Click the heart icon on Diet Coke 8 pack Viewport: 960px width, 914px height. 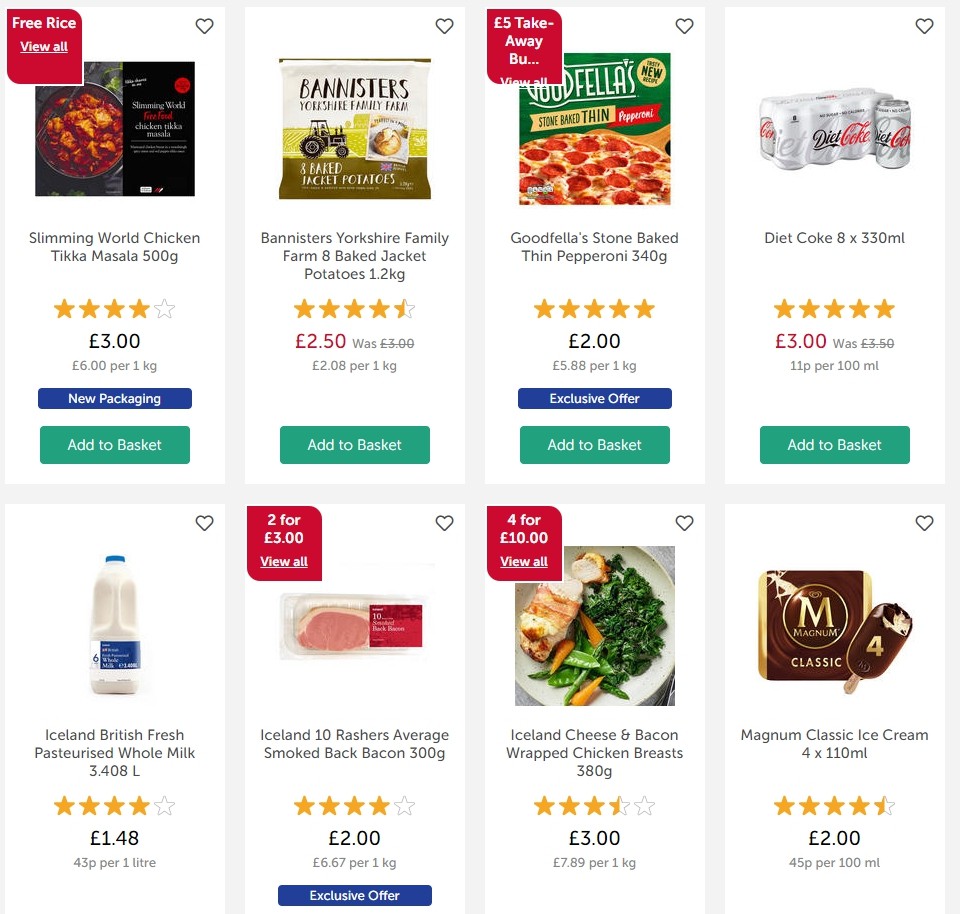click(x=924, y=26)
